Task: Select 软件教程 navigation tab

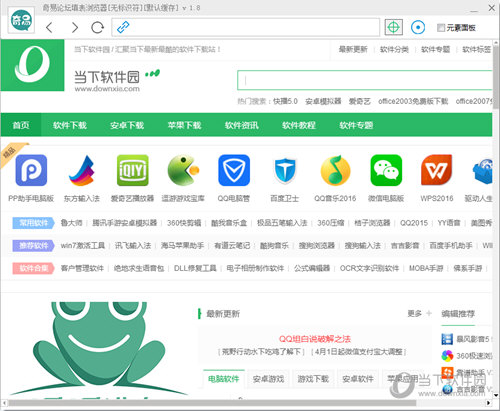Action: point(299,125)
